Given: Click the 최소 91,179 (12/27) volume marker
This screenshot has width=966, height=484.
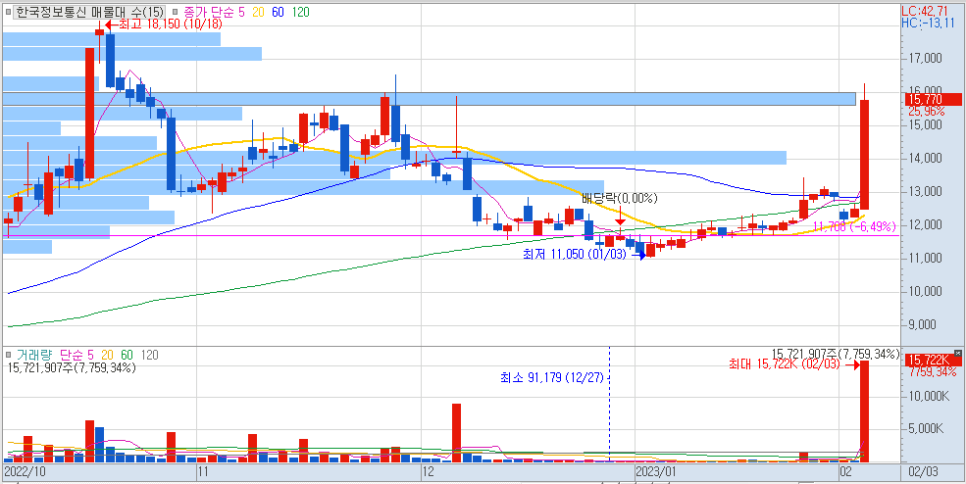Looking at the screenshot, I should click(x=551, y=377).
